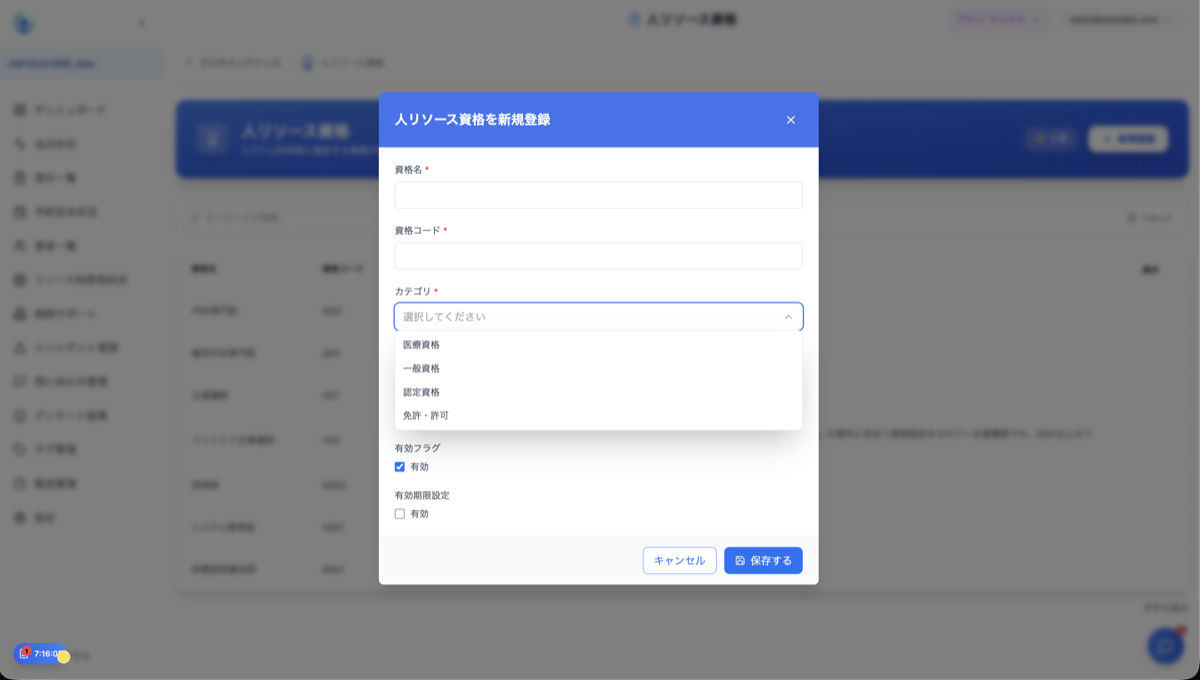This screenshot has width=1200, height=680.
Task: Click the 保存する save button
Action: tap(763, 560)
